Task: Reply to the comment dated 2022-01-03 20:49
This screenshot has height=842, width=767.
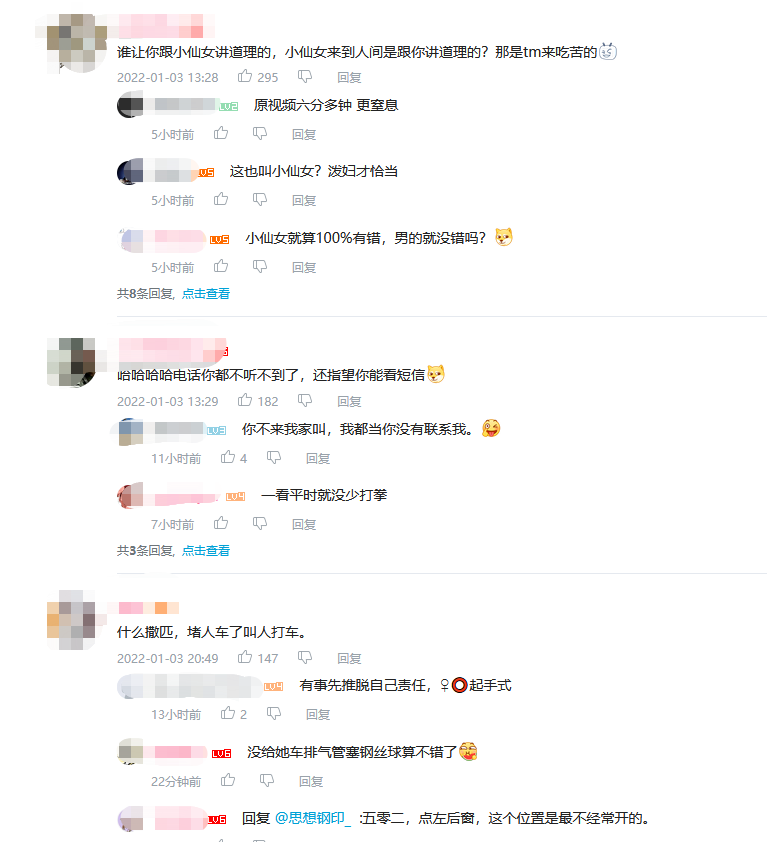Action: coord(349,658)
